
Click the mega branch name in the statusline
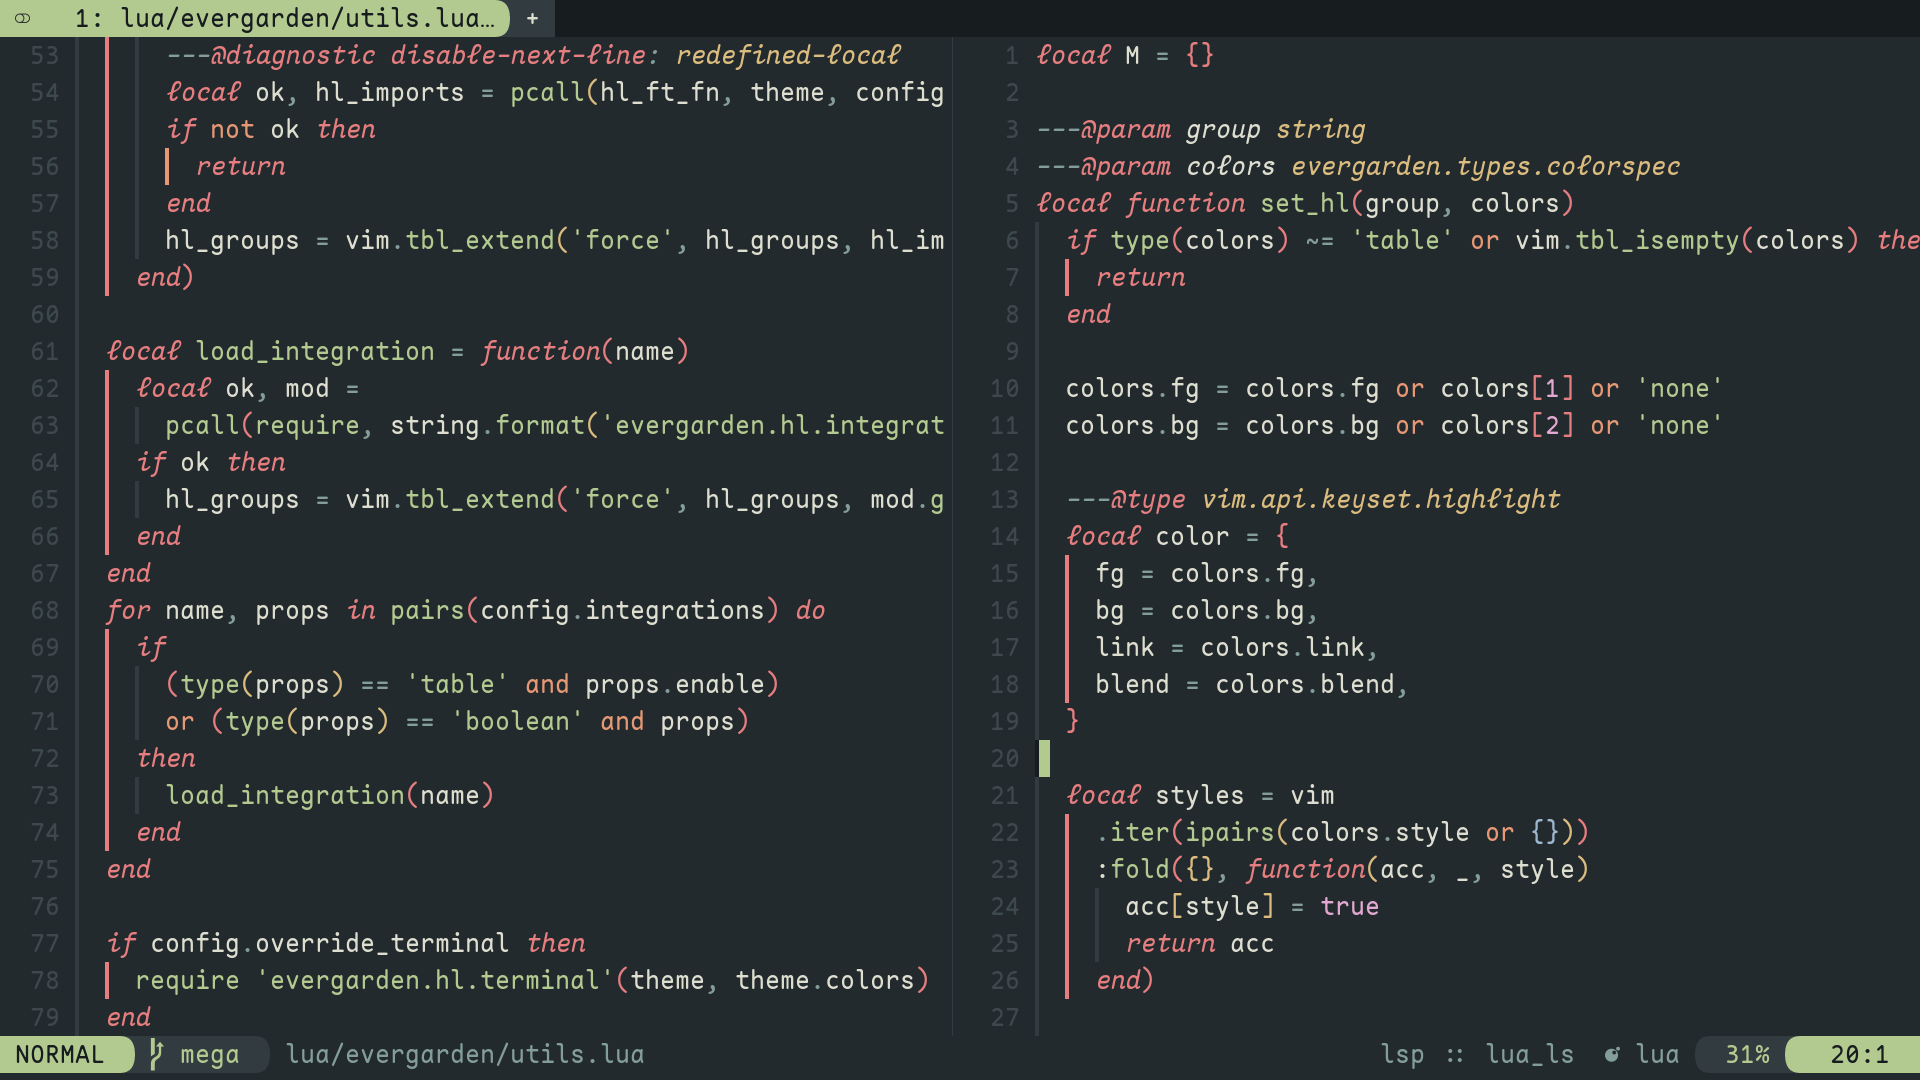pyautogui.click(x=210, y=1055)
